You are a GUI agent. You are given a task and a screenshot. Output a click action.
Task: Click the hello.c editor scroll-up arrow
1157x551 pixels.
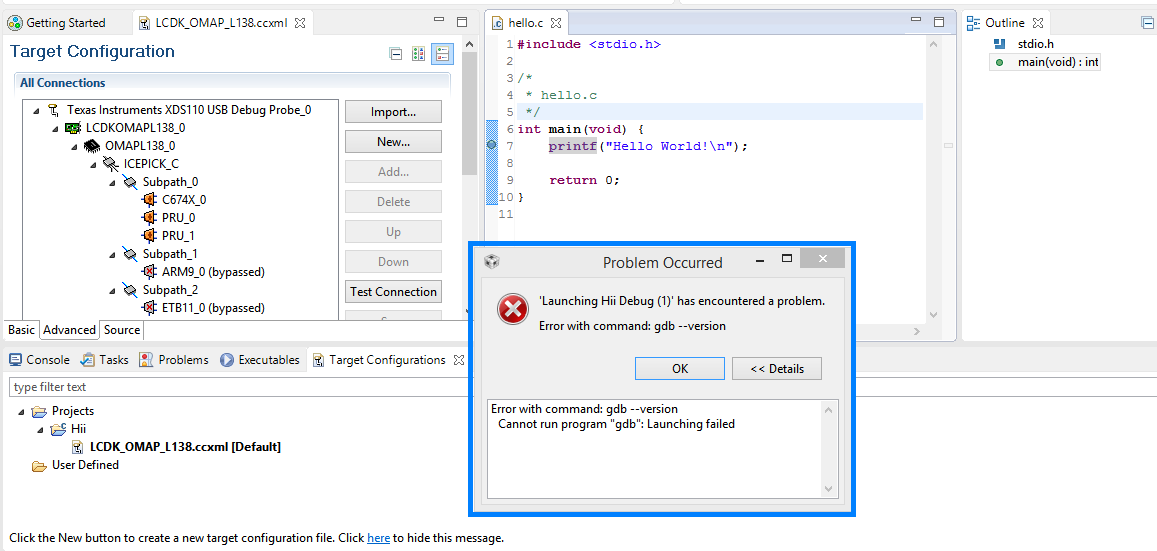click(933, 45)
